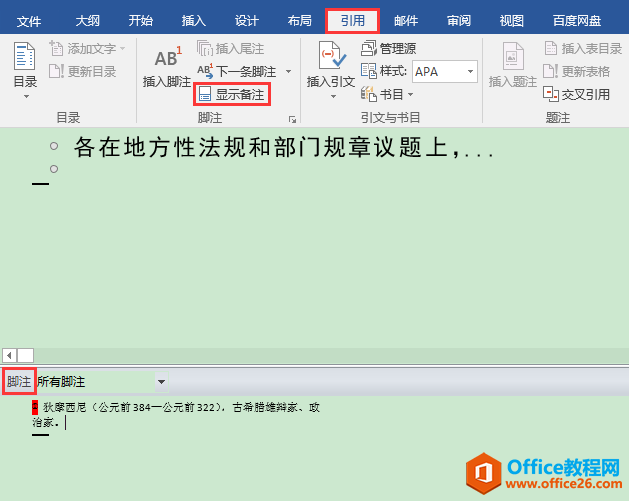The height and width of the screenshot is (501, 629).
Task: Click the 插入题注 icon
Action: (x=513, y=56)
